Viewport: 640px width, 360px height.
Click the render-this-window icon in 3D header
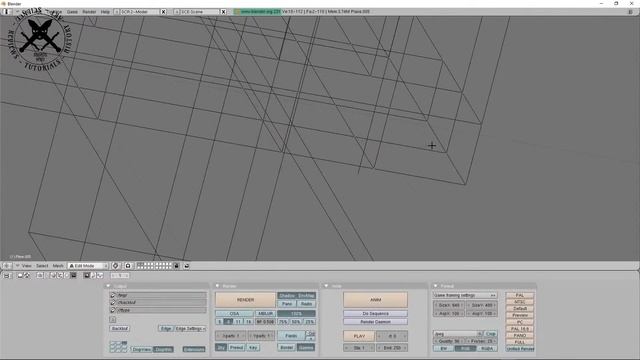pyautogui.click(x=187, y=266)
